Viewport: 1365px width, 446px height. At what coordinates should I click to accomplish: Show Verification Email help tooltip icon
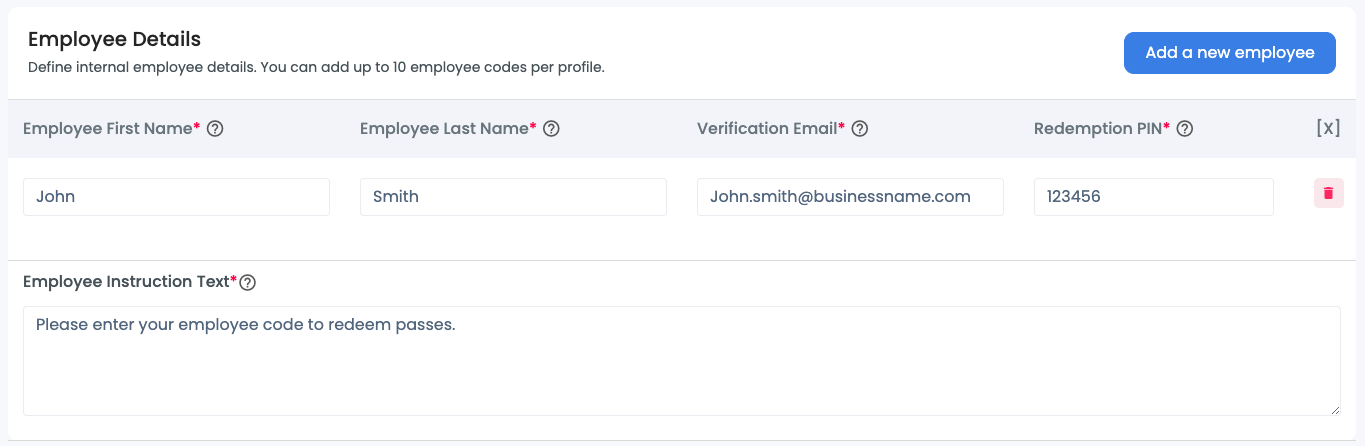[x=859, y=129]
